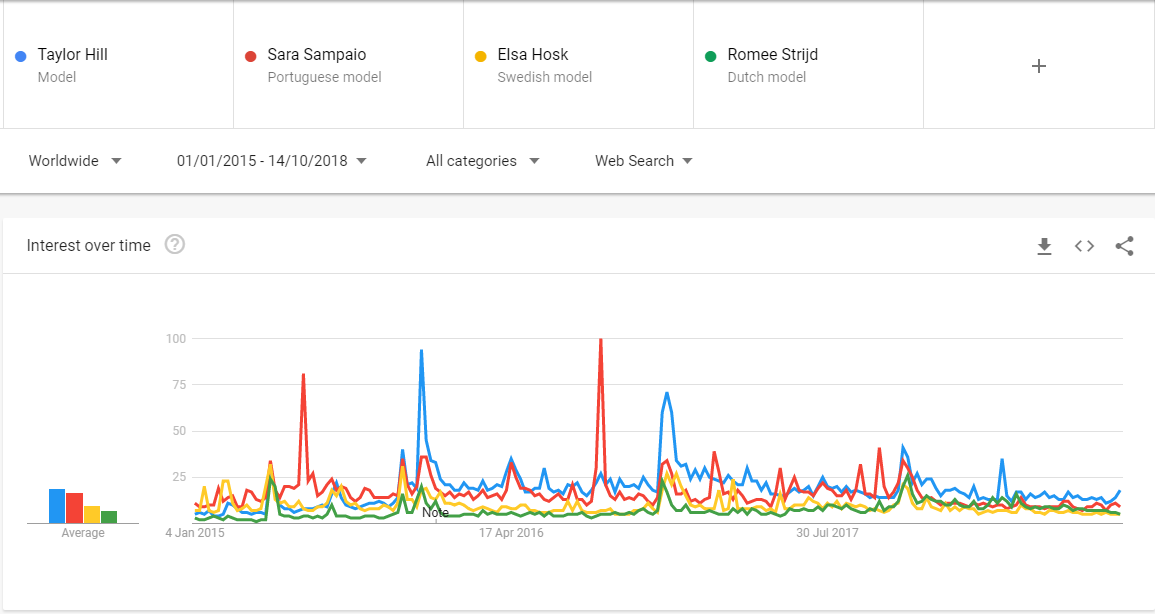Click the yellow Elsa Hosk dot

click(x=481, y=56)
